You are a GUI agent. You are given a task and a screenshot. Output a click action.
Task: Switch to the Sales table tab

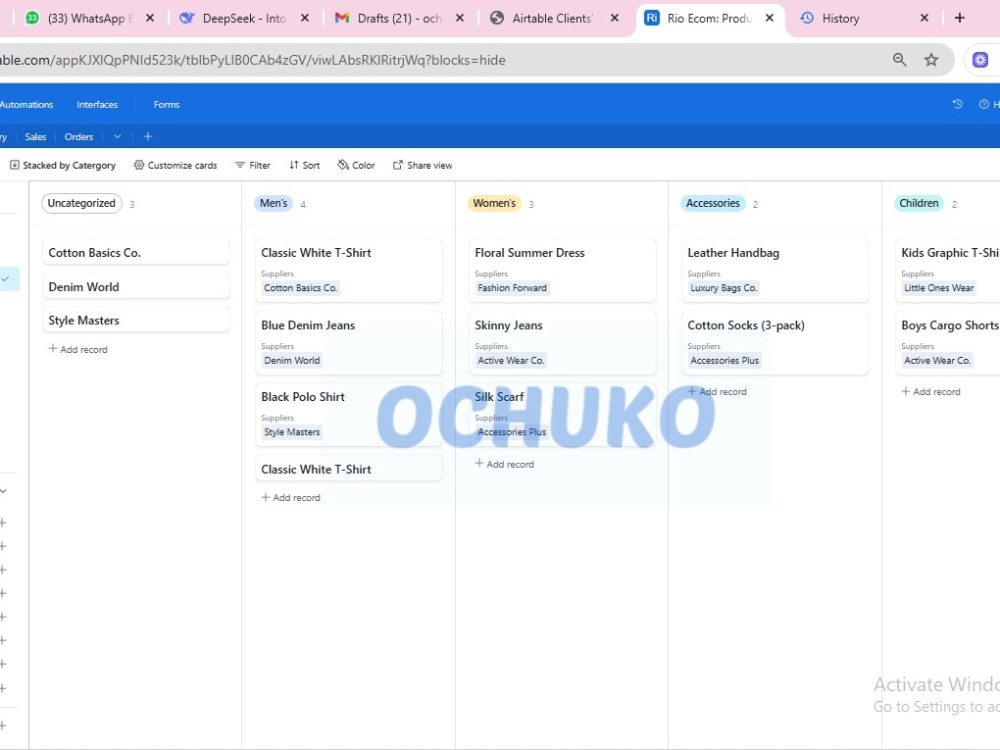tap(35, 136)
